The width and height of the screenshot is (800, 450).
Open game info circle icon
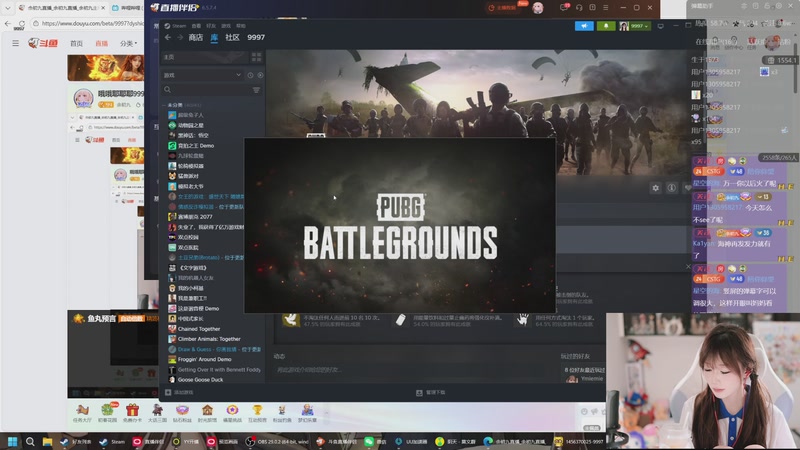(671, 188)
